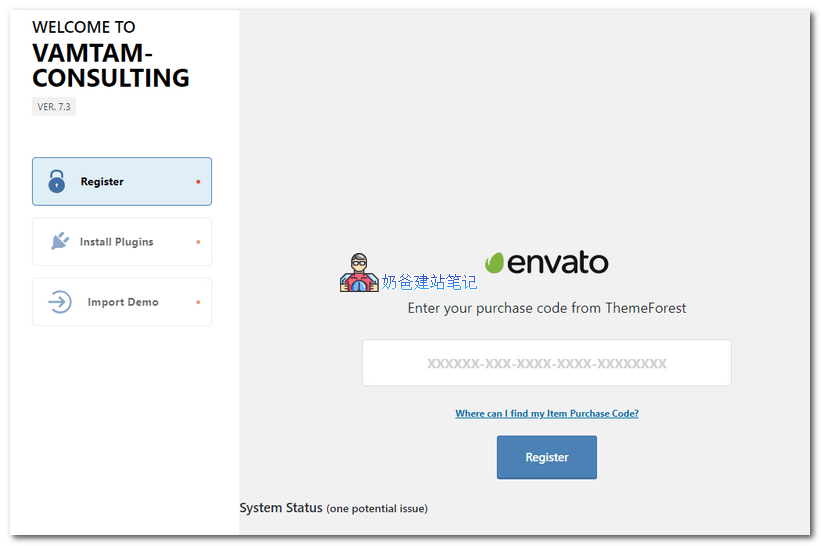The width and height of the screenshot is (821, 546).
Task: Click the green Envato leaf logo
Action: point(494,263)
